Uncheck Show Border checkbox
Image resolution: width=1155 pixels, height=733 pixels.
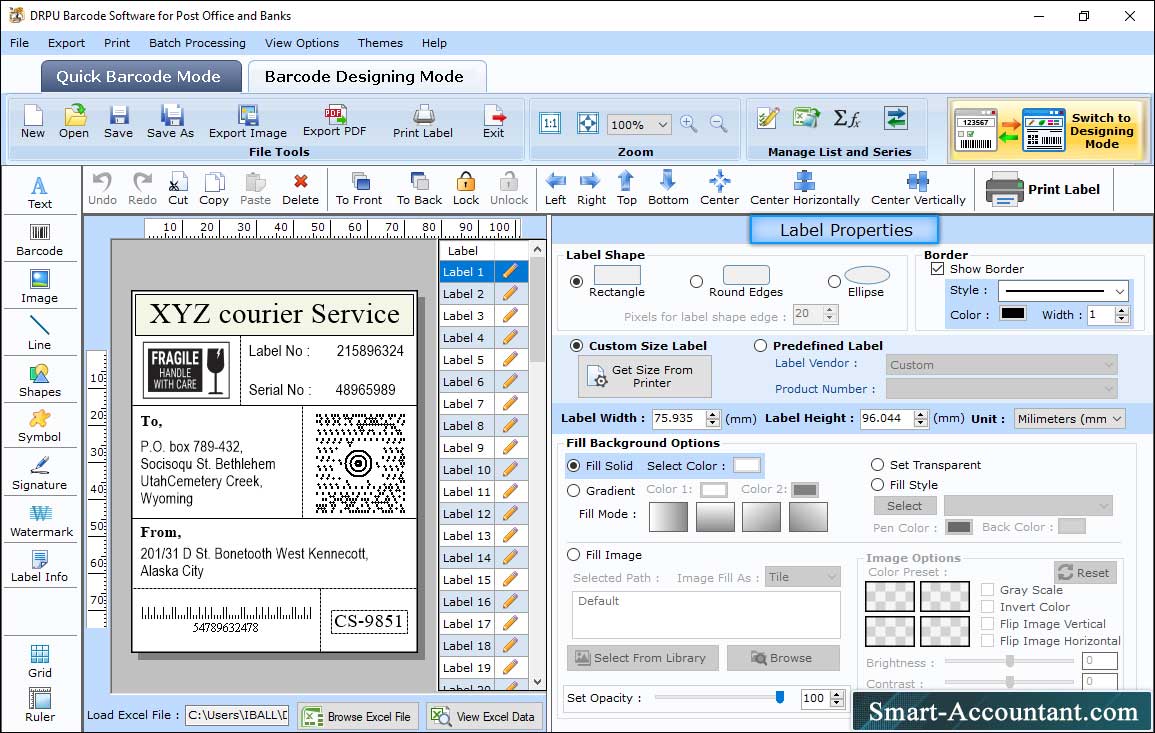[937, 269]
